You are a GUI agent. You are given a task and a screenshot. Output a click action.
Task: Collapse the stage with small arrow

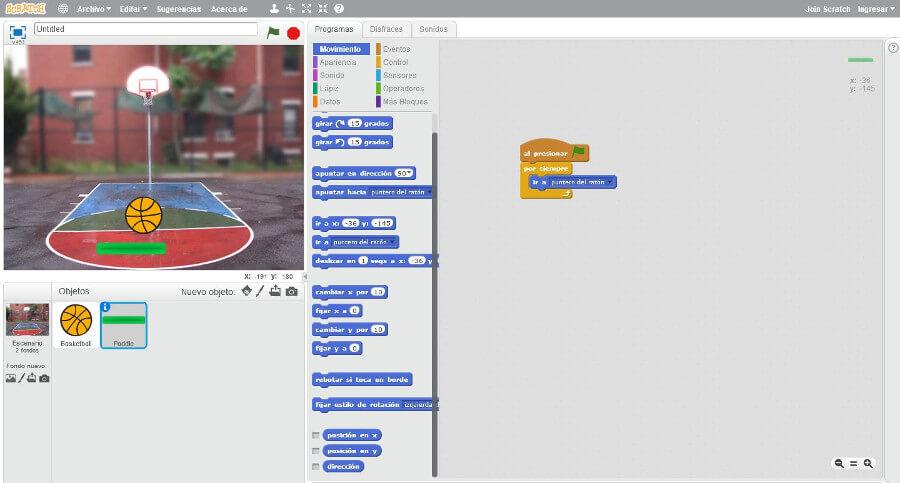pos(305,276)
